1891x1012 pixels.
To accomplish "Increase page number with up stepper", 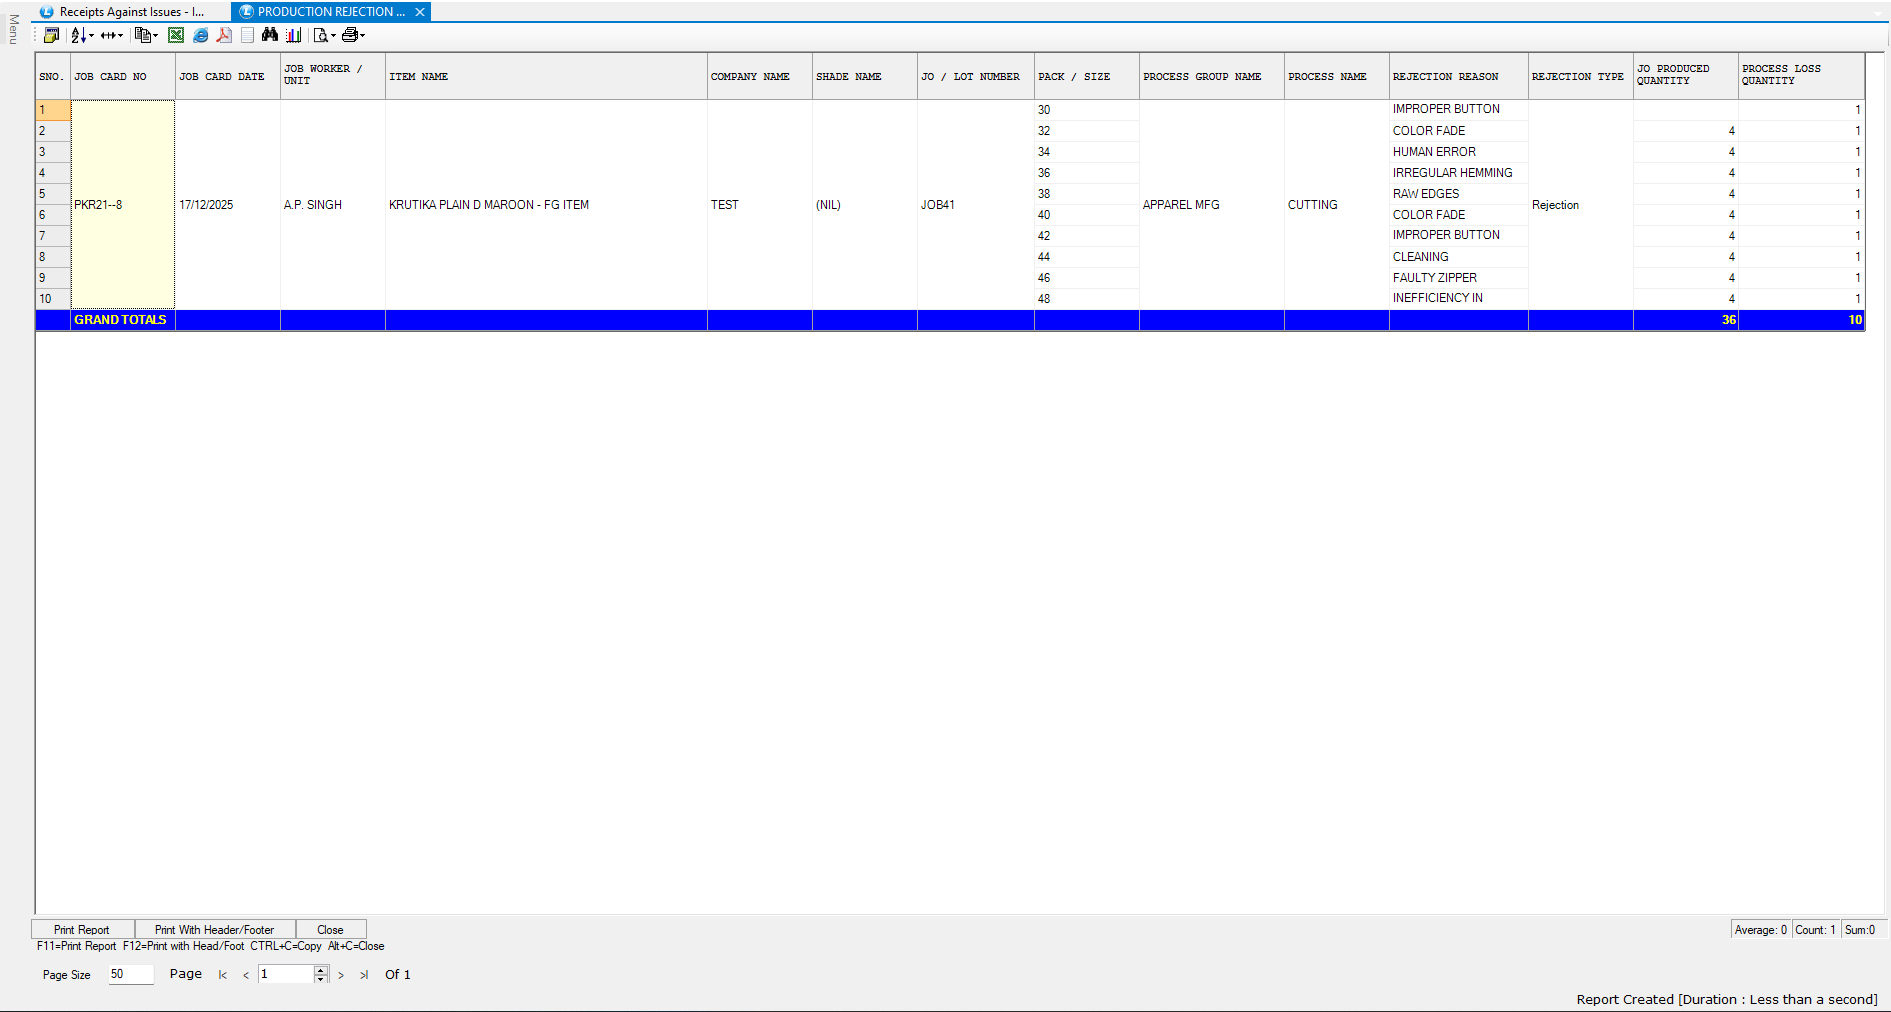I will [321, 970].
